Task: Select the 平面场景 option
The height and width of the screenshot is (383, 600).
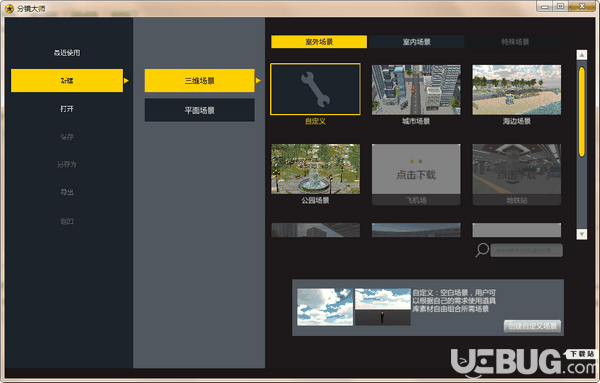Action: pos(199,110)
